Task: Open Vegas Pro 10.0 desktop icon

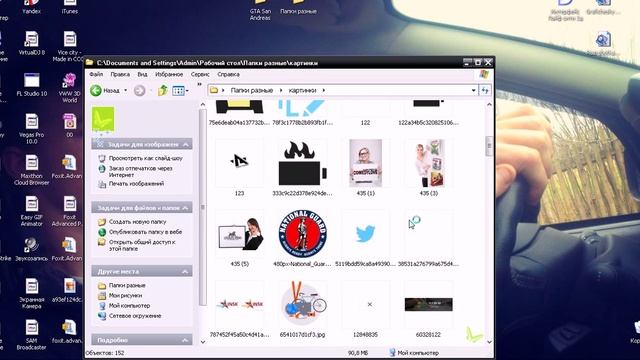Action: pyautogui.click(x=31, y=129)
